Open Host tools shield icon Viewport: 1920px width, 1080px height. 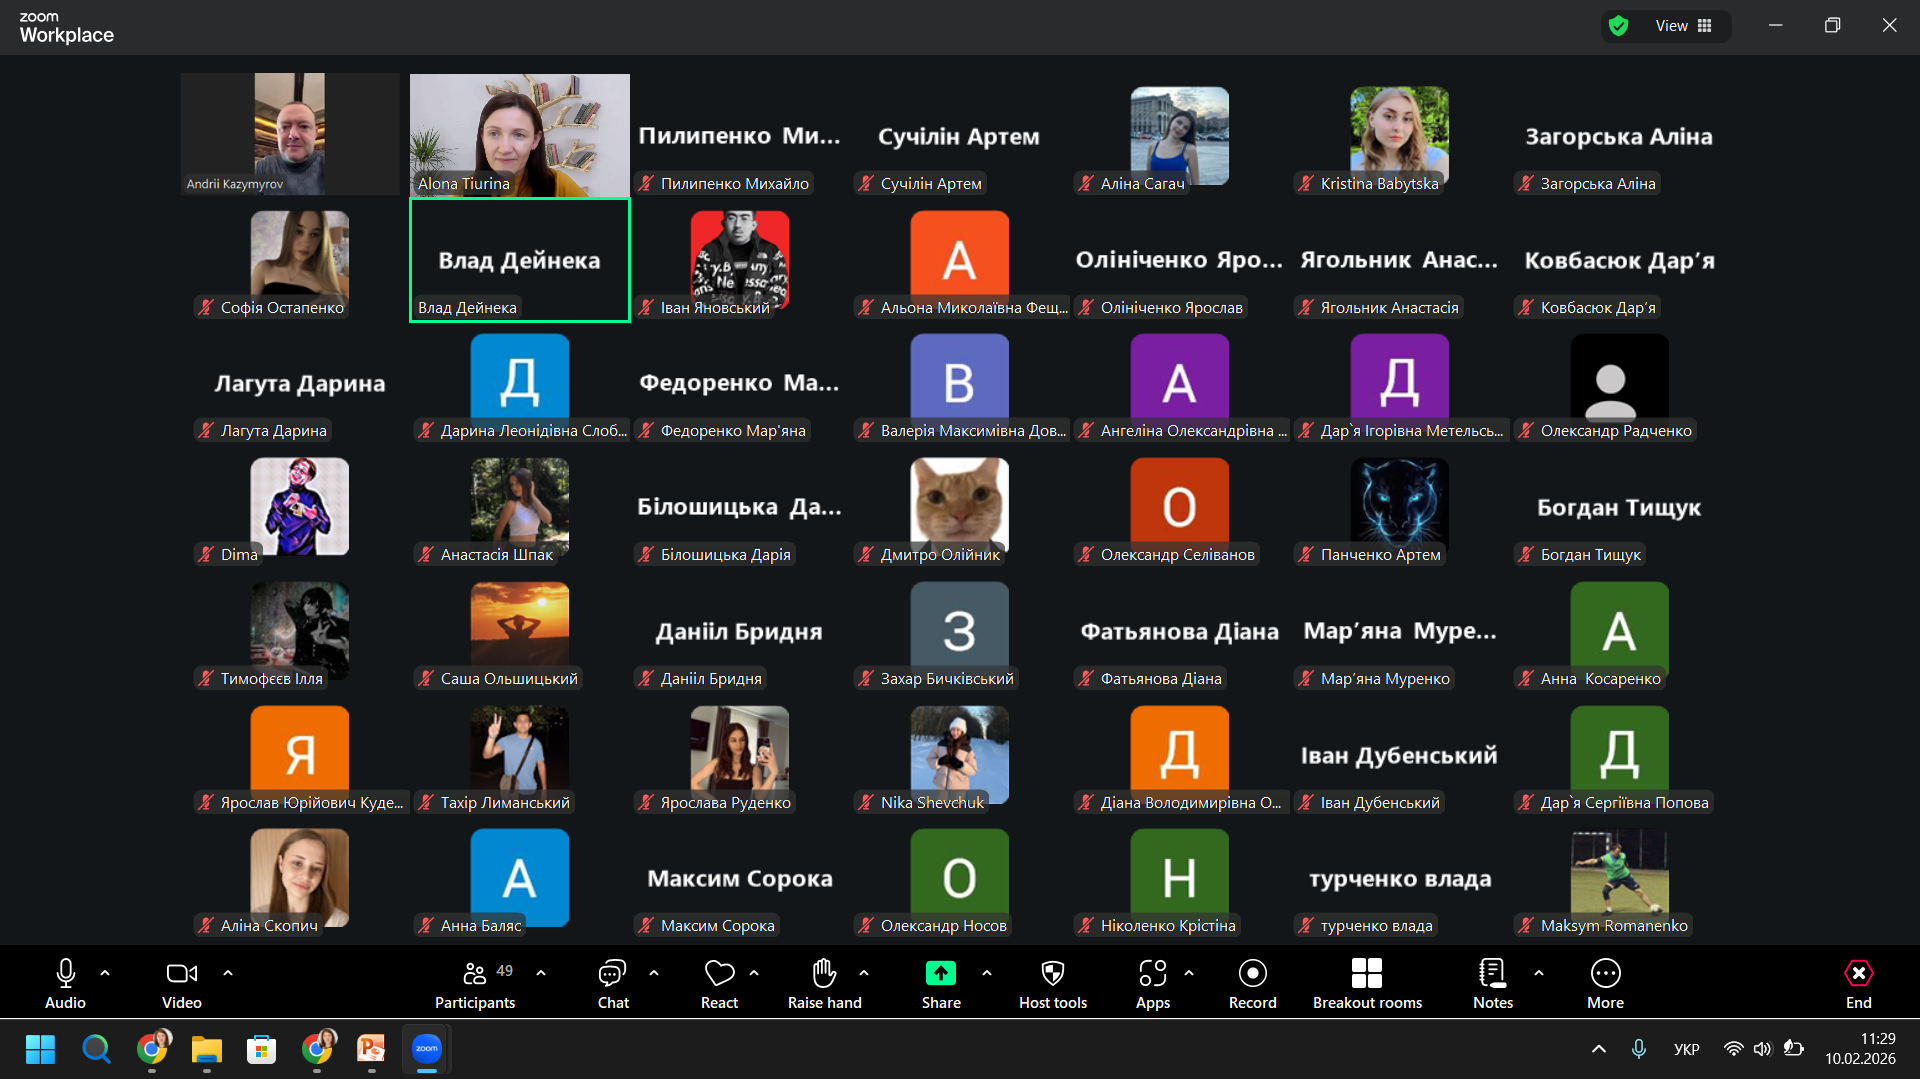click(1052, 973)
